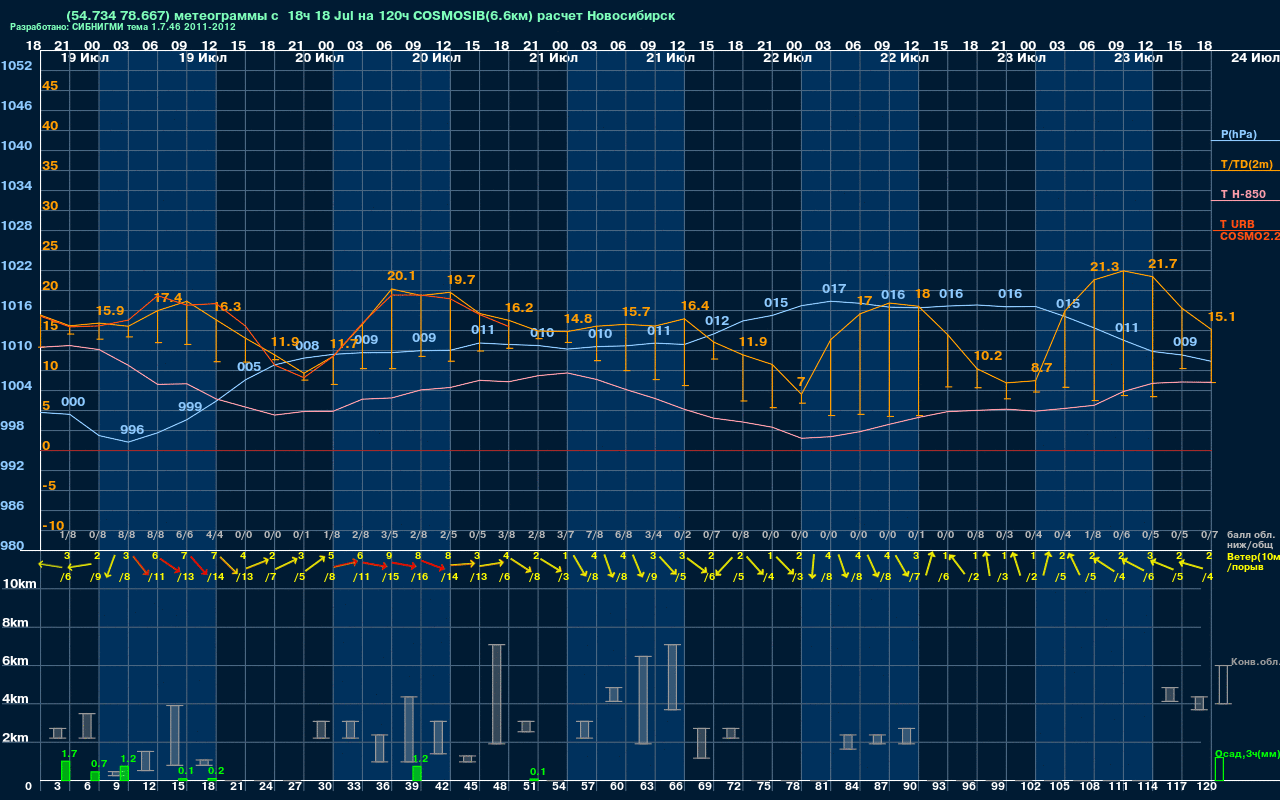Click the 17.4 temperature label
This screenshot has height=800, width=1280.
tap(168, 298)
